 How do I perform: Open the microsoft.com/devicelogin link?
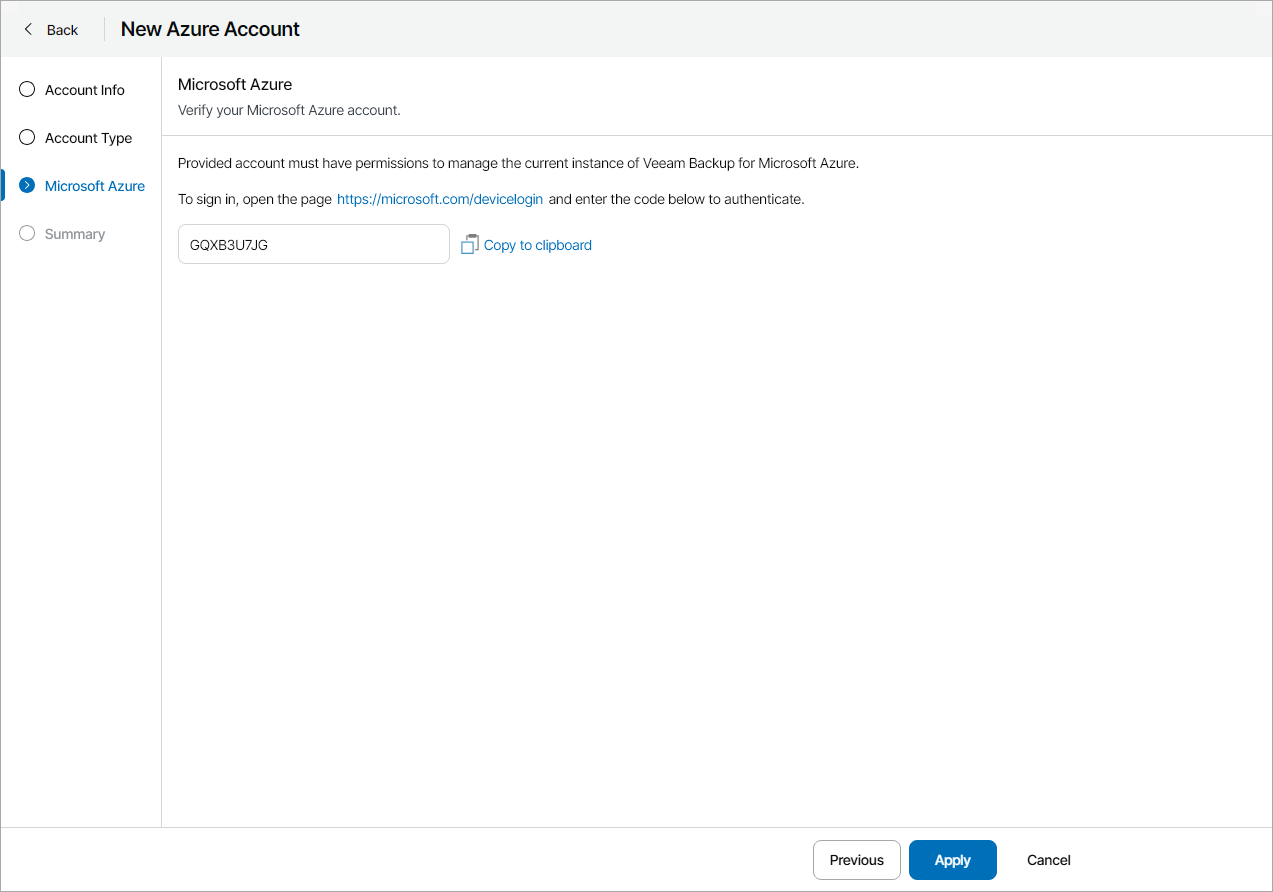(439, 199)
